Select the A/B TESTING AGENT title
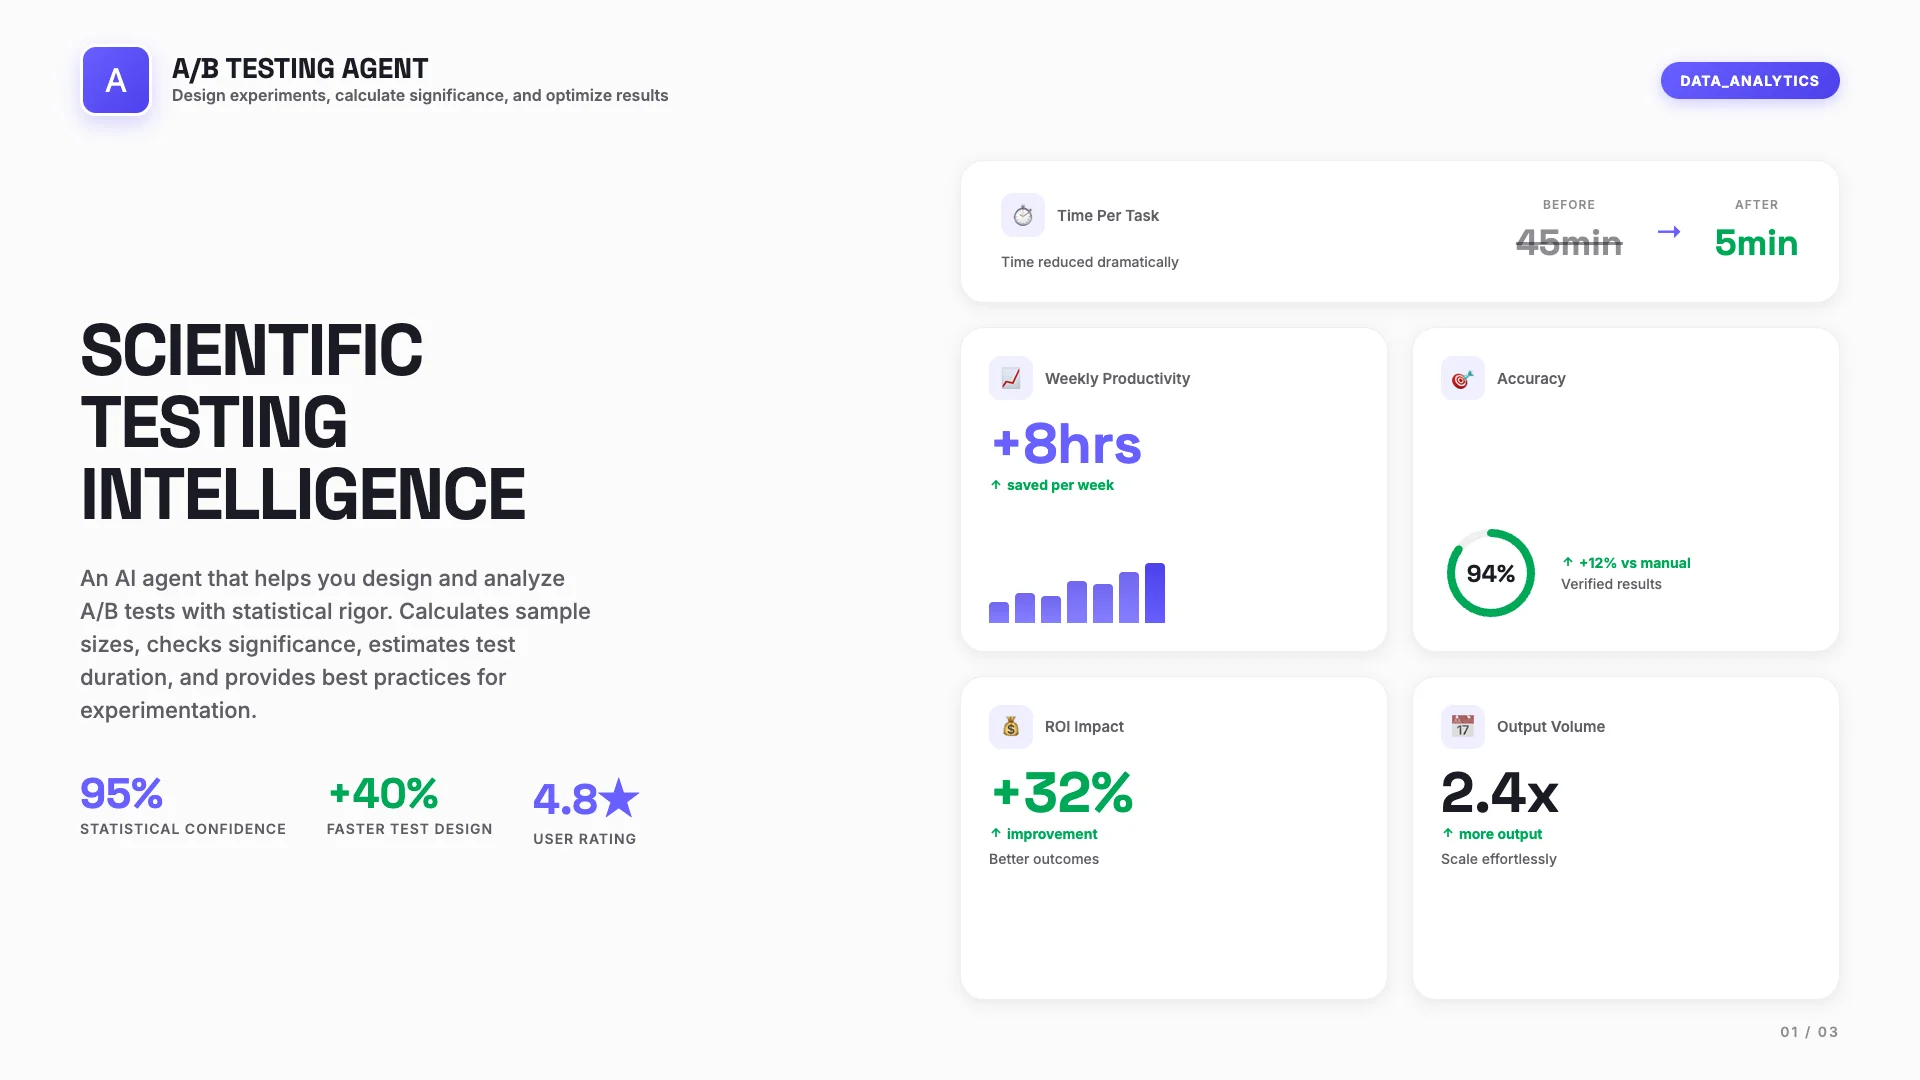This screenshot has height=1080, width=1920. (300, 68)
